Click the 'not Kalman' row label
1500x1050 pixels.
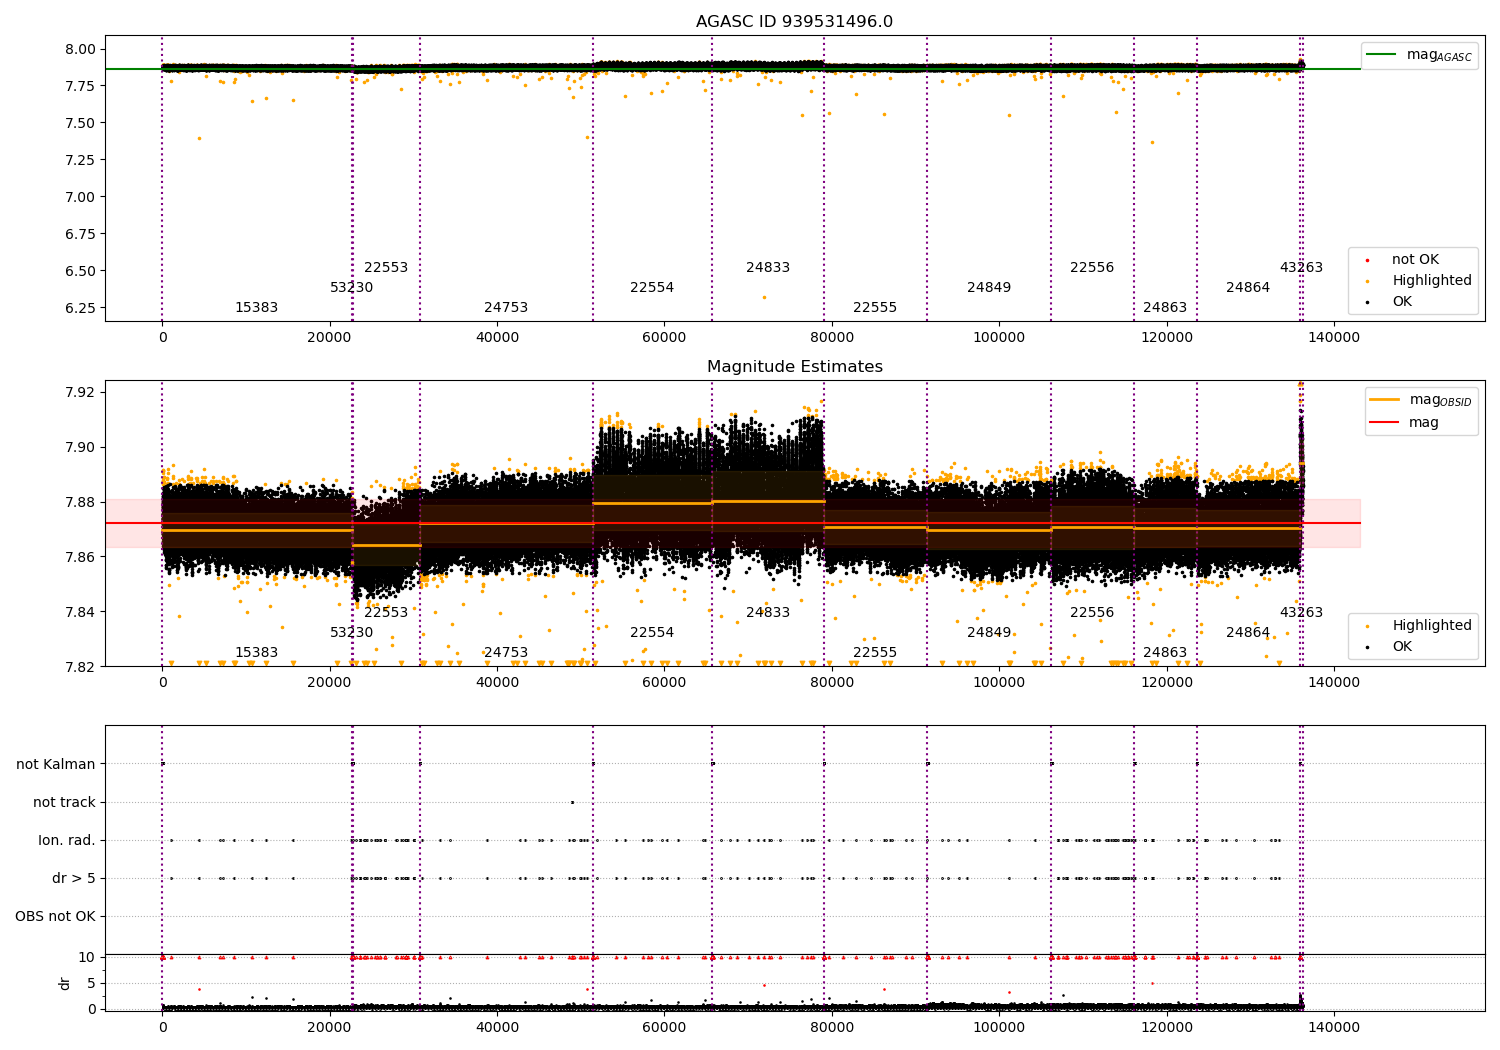(56, 764)
